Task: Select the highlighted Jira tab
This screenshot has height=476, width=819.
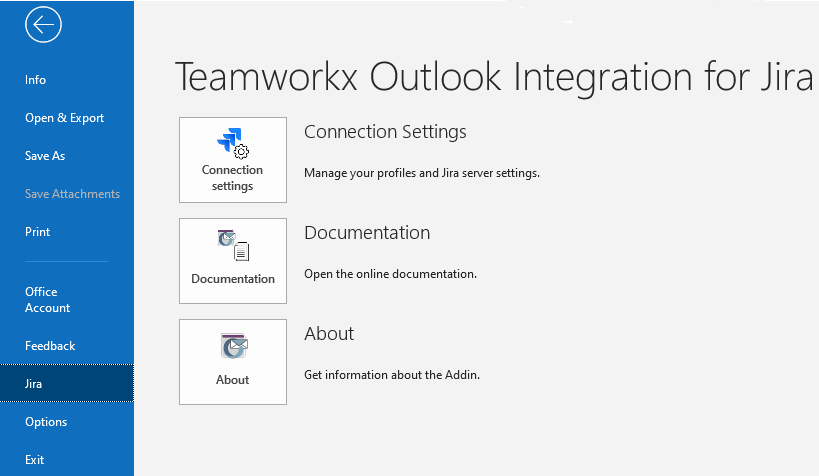Action: pos(34,384)
